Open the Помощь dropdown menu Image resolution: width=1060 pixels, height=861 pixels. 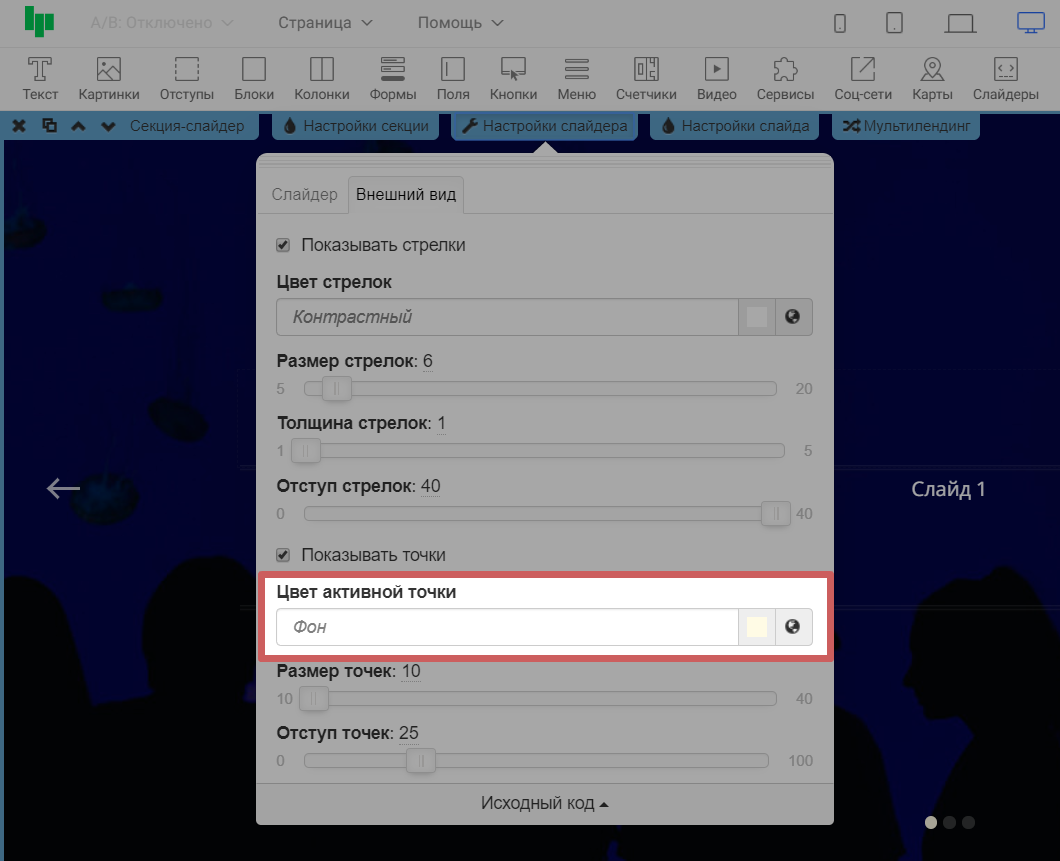tap(460, 22)
